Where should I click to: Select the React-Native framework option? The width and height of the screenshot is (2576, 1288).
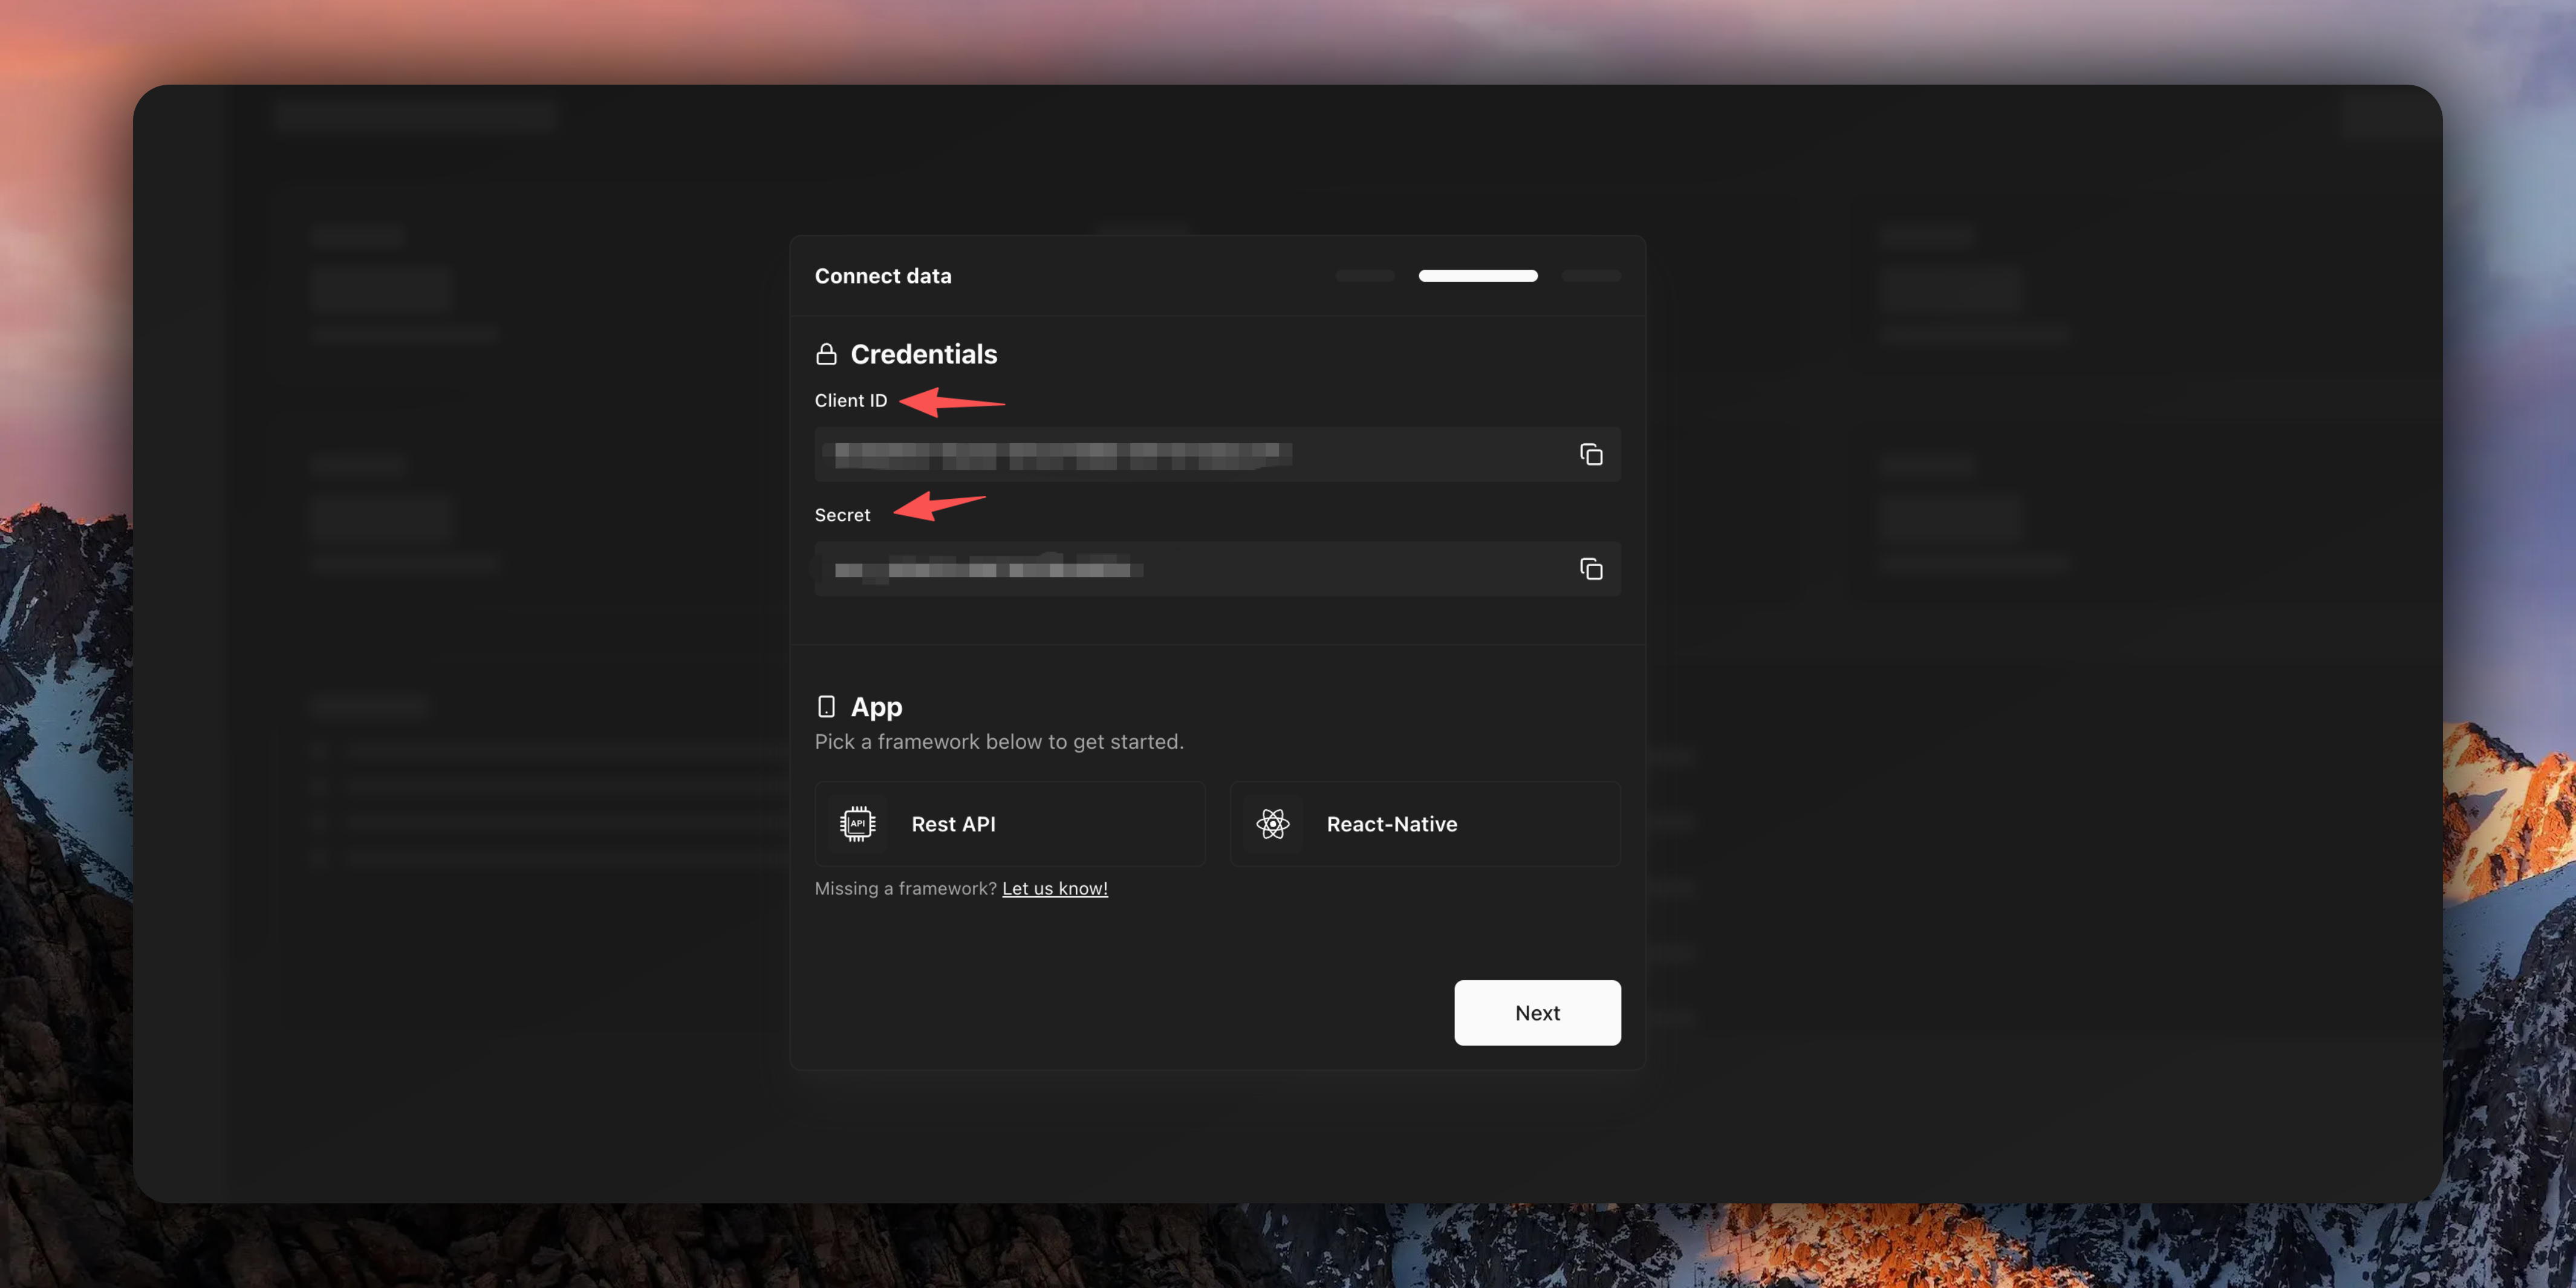tap(1424, 823)
